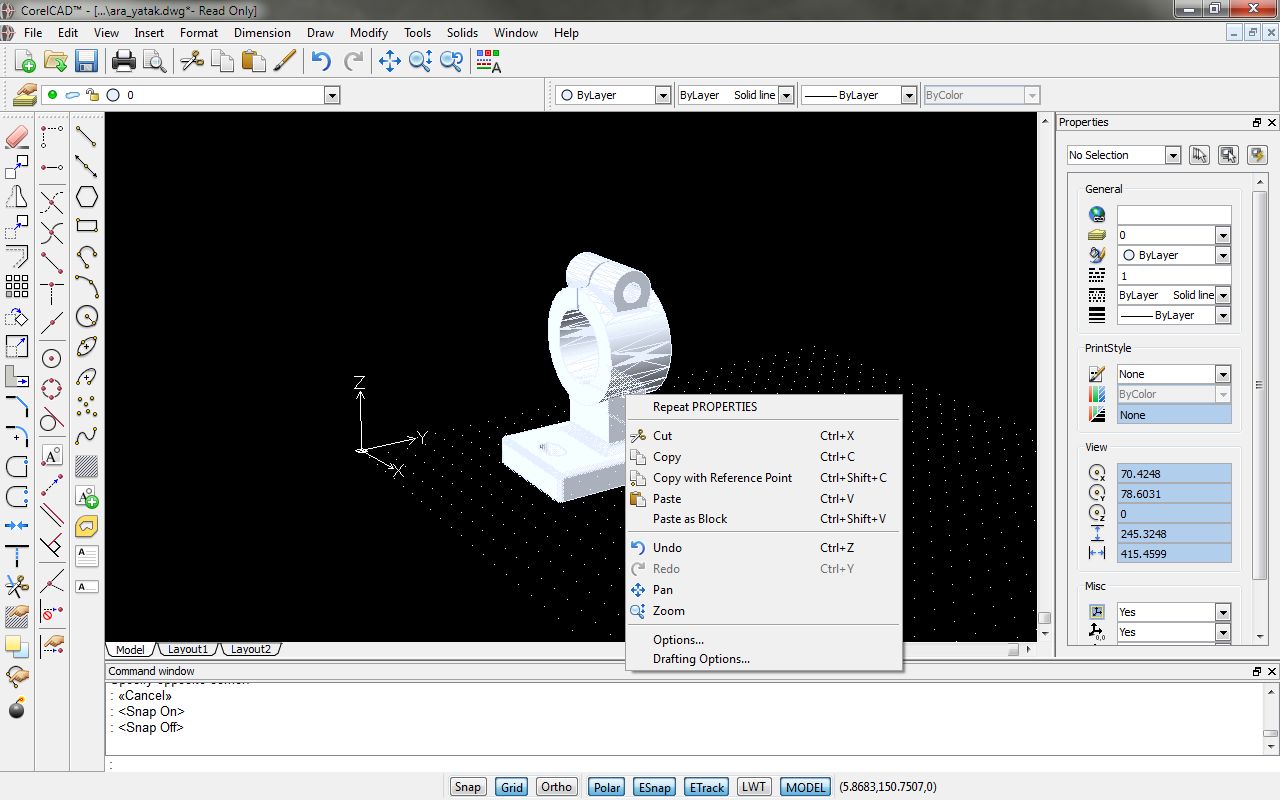Select the Hatch fill tool
Image resolution: width=1280 pixels, height=800 pixels.
[x=87, y=466]
